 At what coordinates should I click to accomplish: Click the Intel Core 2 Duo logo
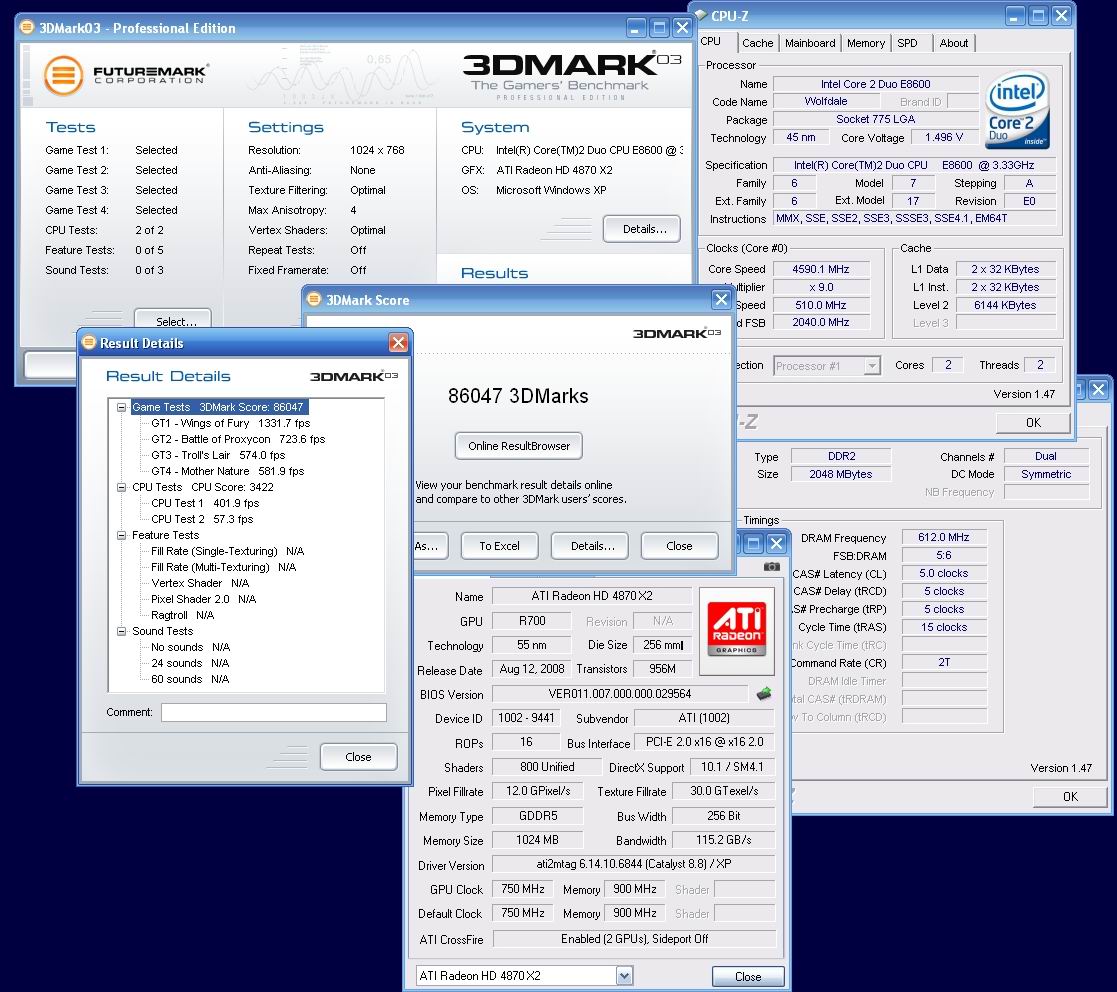click(1017, 110)
